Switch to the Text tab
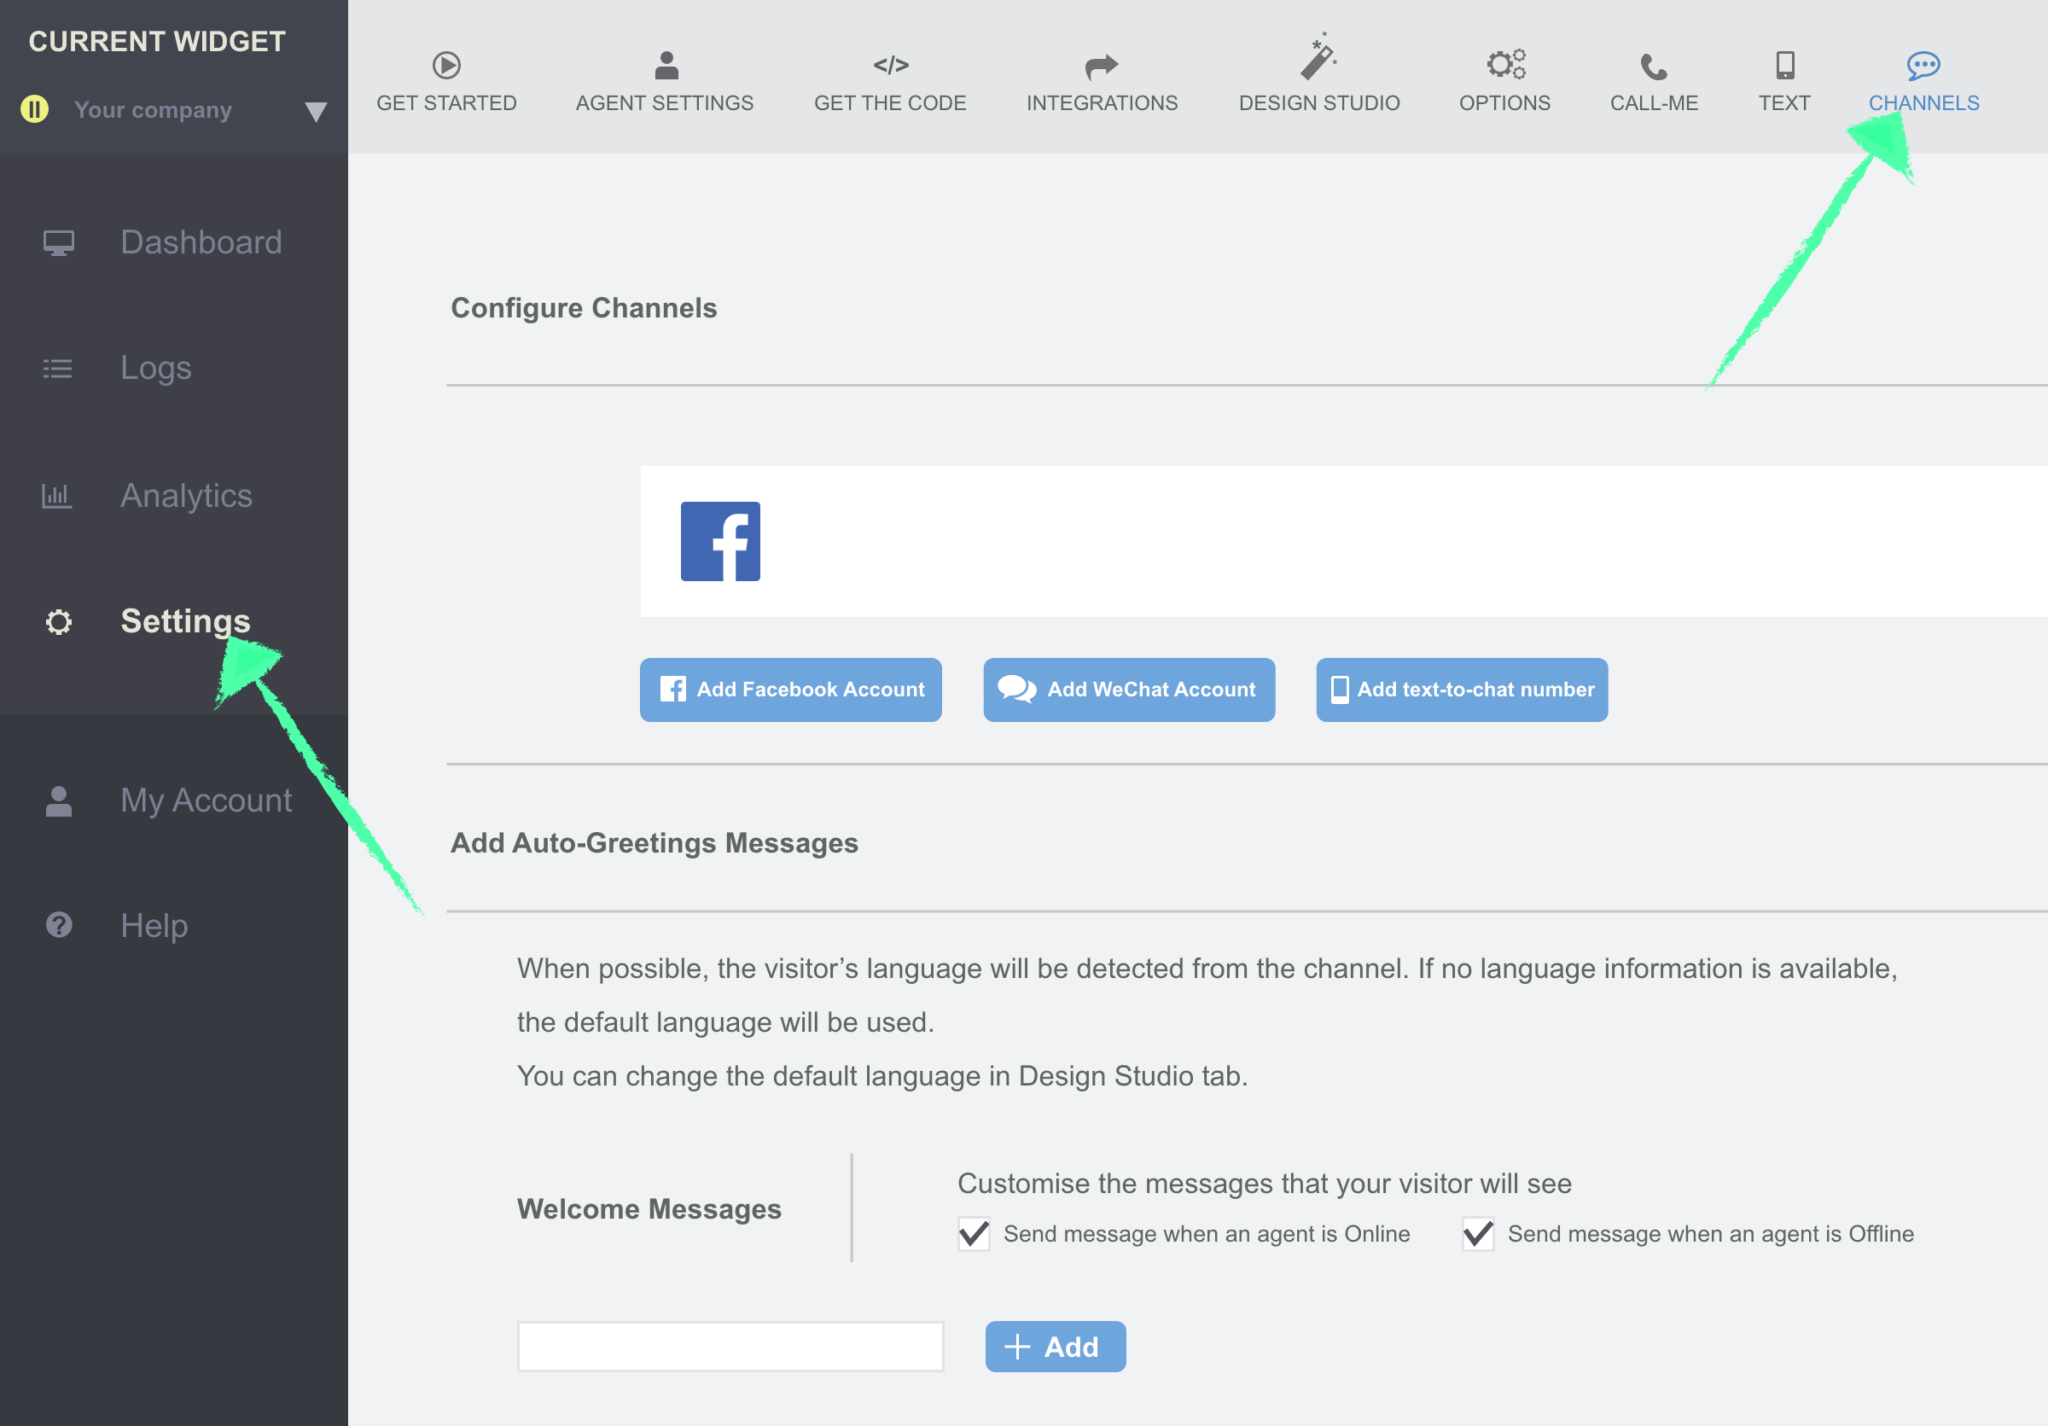The height and width of the screenshot is (1426, 2048). pos(1784,65)
